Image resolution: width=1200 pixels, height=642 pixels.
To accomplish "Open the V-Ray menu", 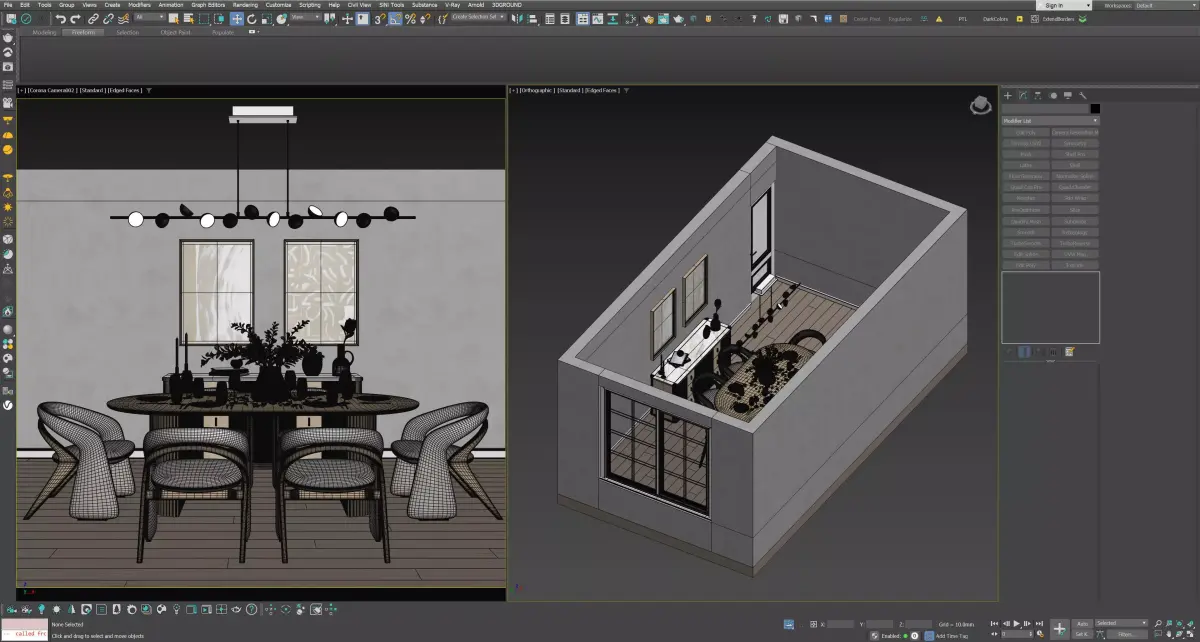I will (452, 5).
